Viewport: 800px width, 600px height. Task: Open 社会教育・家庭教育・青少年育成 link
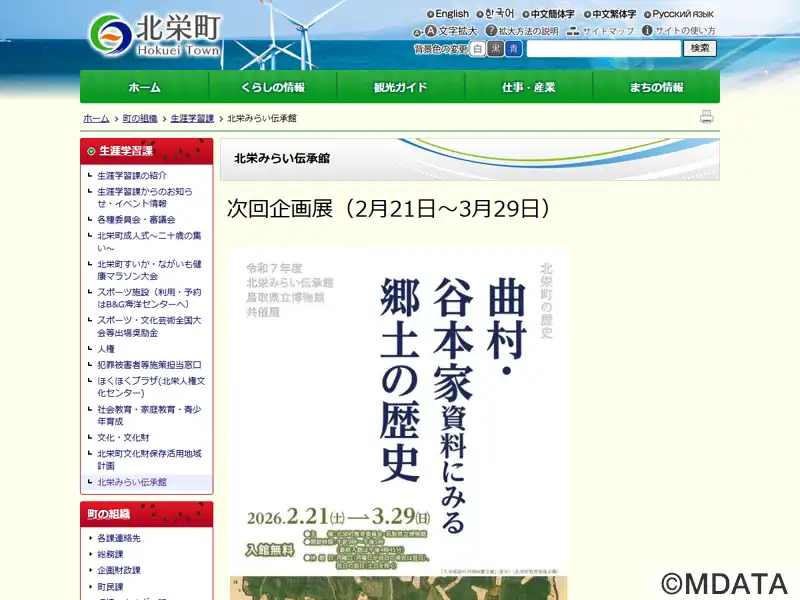(149, 415)
